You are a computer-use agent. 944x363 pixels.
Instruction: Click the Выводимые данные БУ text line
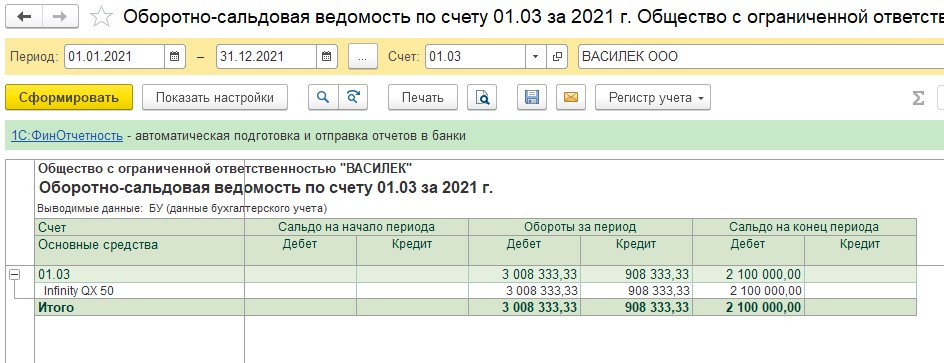(x=182, y=209)
